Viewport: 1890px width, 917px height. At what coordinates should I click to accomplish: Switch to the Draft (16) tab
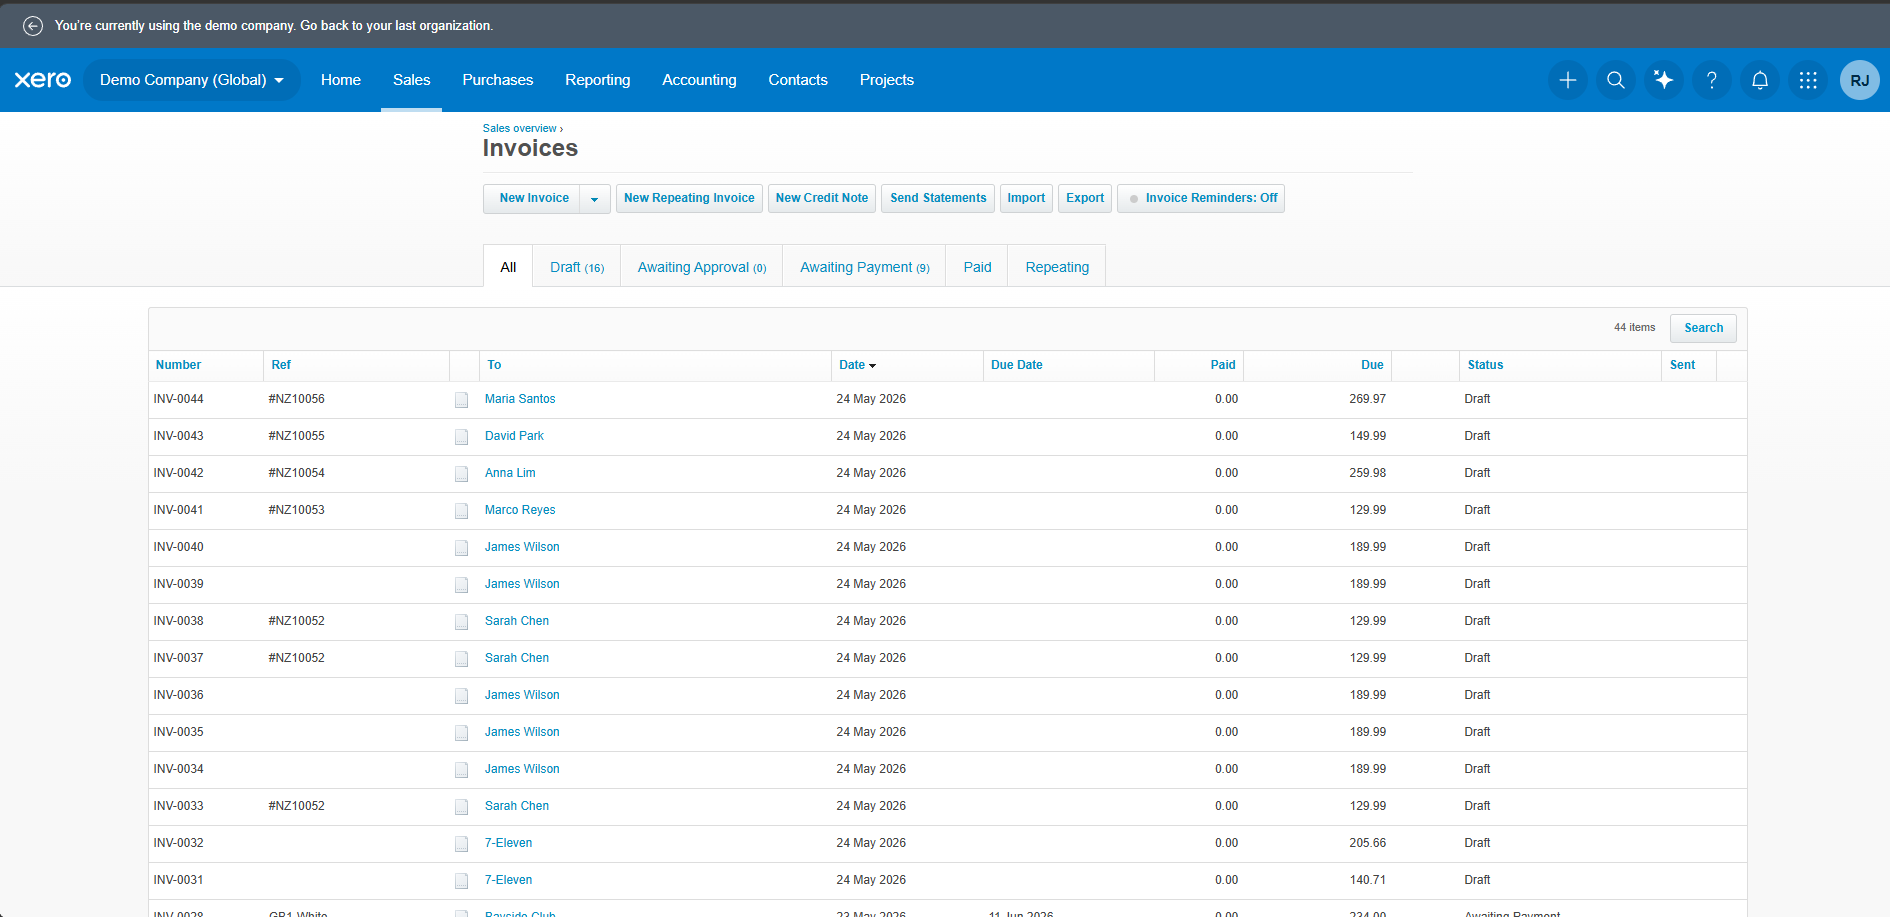577,267
